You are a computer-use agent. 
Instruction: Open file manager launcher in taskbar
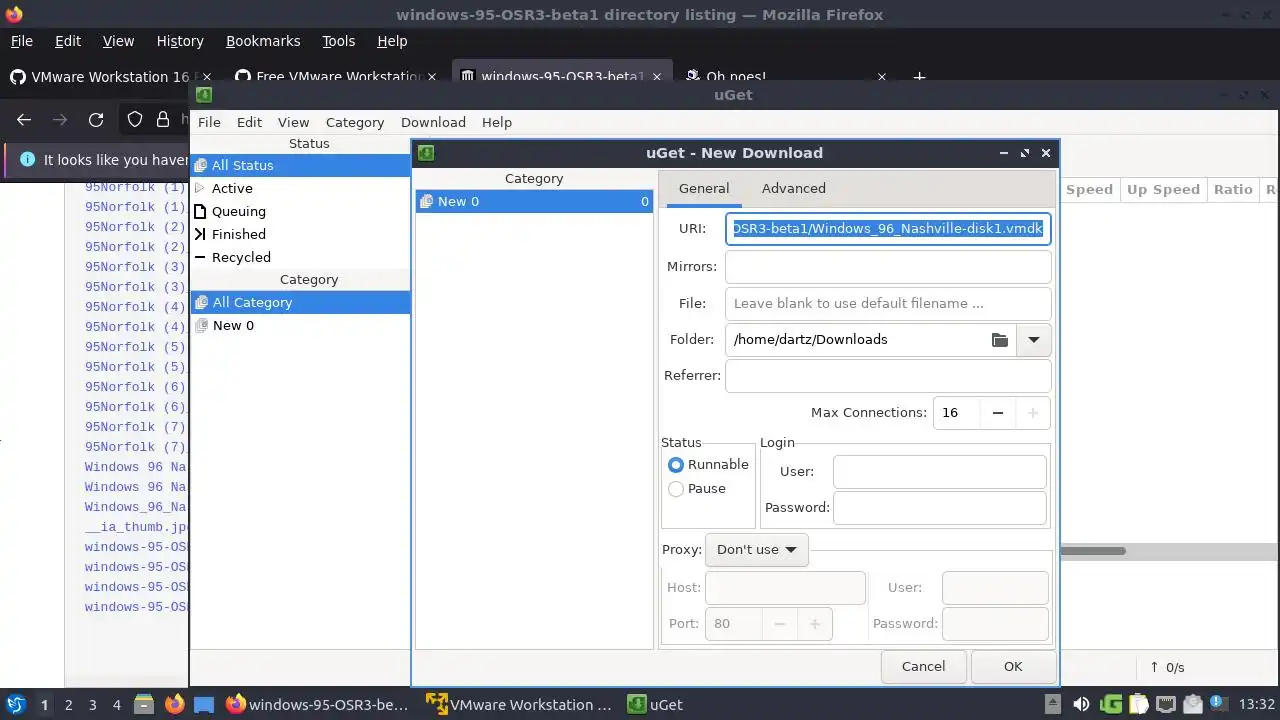click(143, 704)
